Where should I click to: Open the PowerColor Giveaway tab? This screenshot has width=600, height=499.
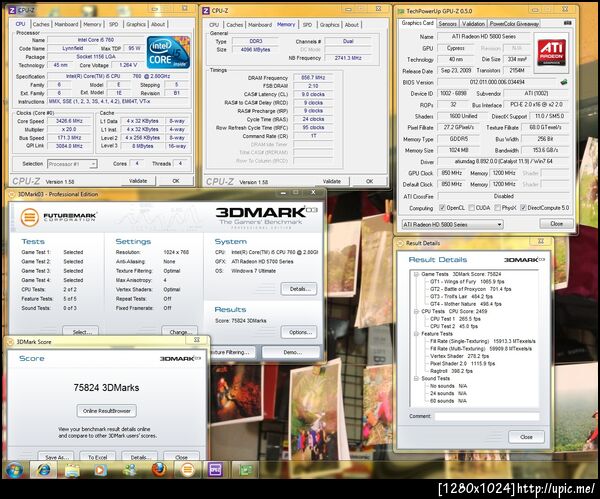(514, 24)
